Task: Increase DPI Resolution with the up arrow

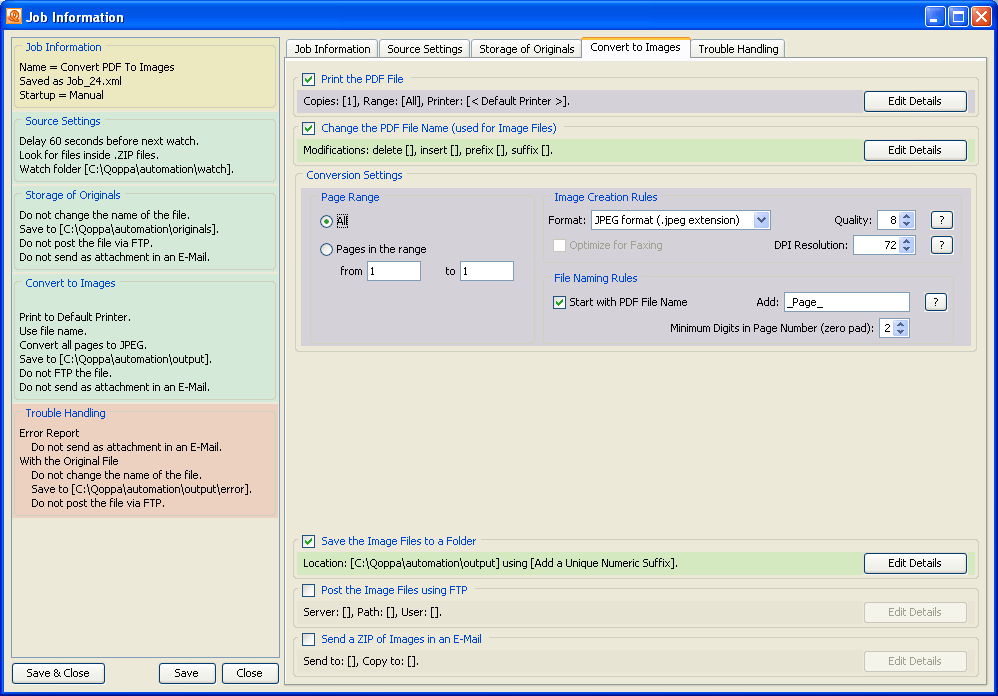Action: click(907, 240)
